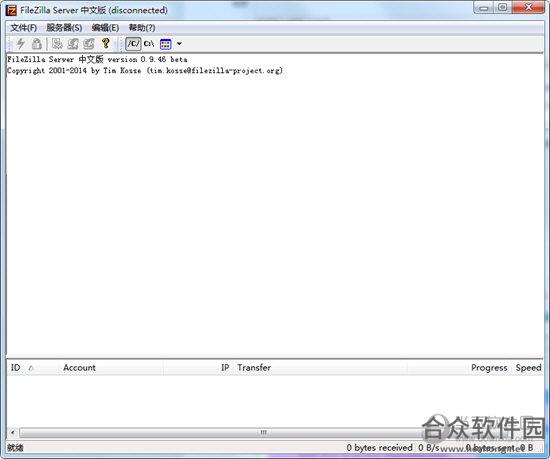The width and height of the screenshot is (550, 459).
Task: Click the 0 bytes received status text
Action: [380, 447]
